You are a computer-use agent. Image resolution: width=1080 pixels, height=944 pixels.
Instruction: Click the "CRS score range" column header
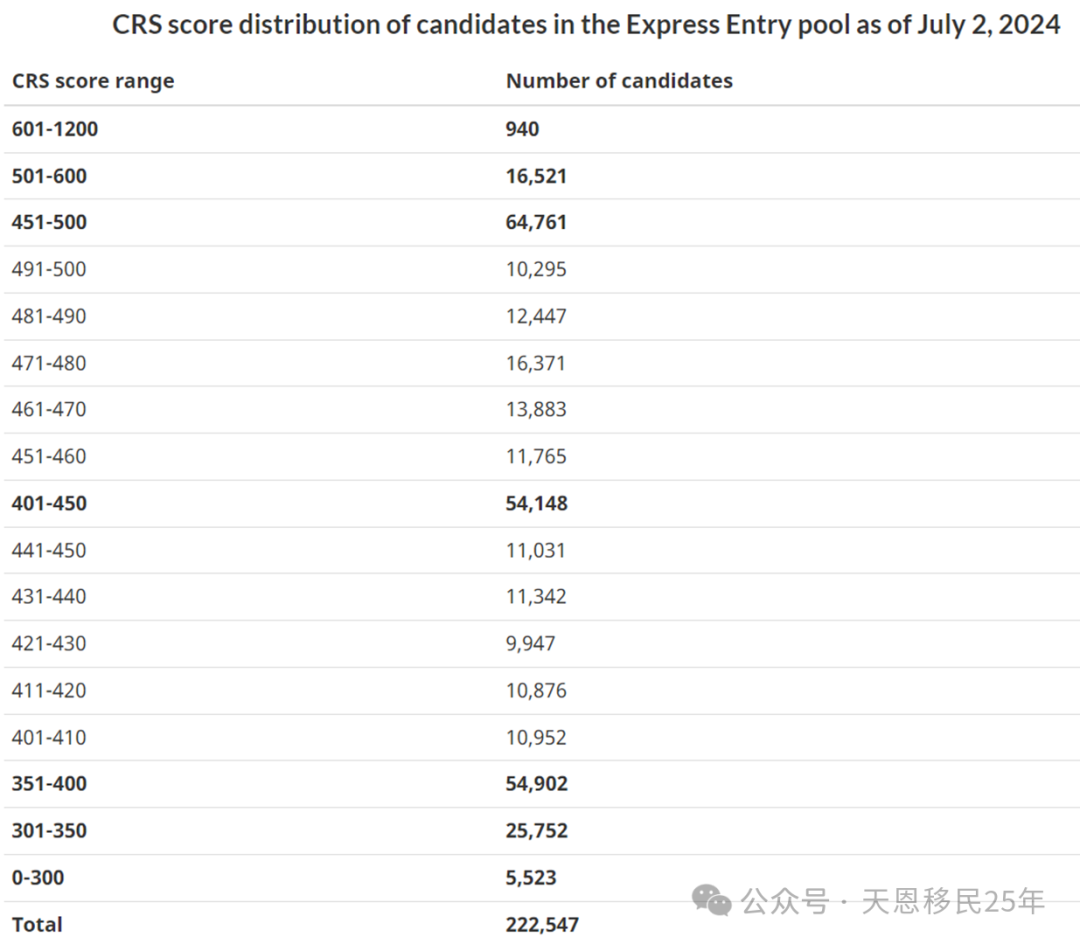93,81
